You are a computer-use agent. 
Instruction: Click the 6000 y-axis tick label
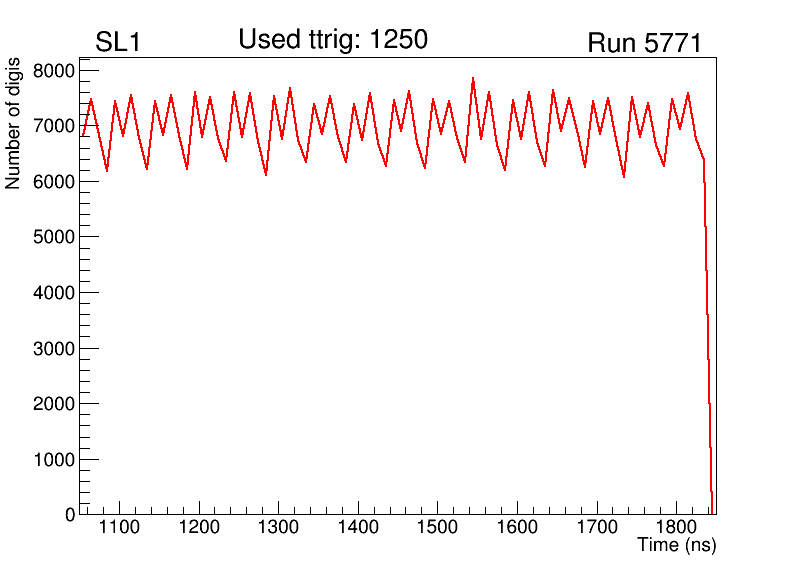(x=54, y=182)
